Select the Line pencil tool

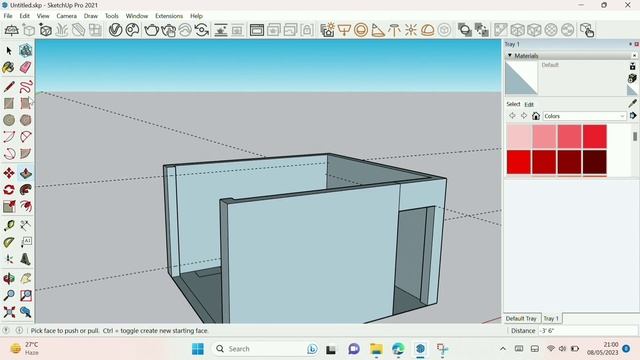coord(9,87)
